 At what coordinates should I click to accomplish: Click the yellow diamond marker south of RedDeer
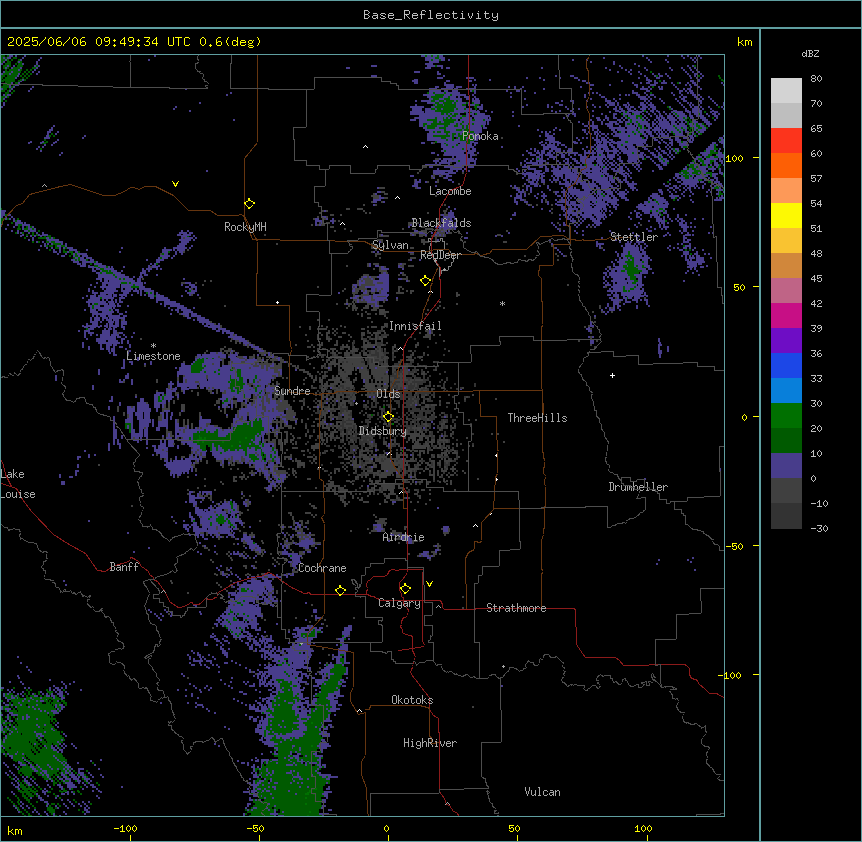pos(426,281)
